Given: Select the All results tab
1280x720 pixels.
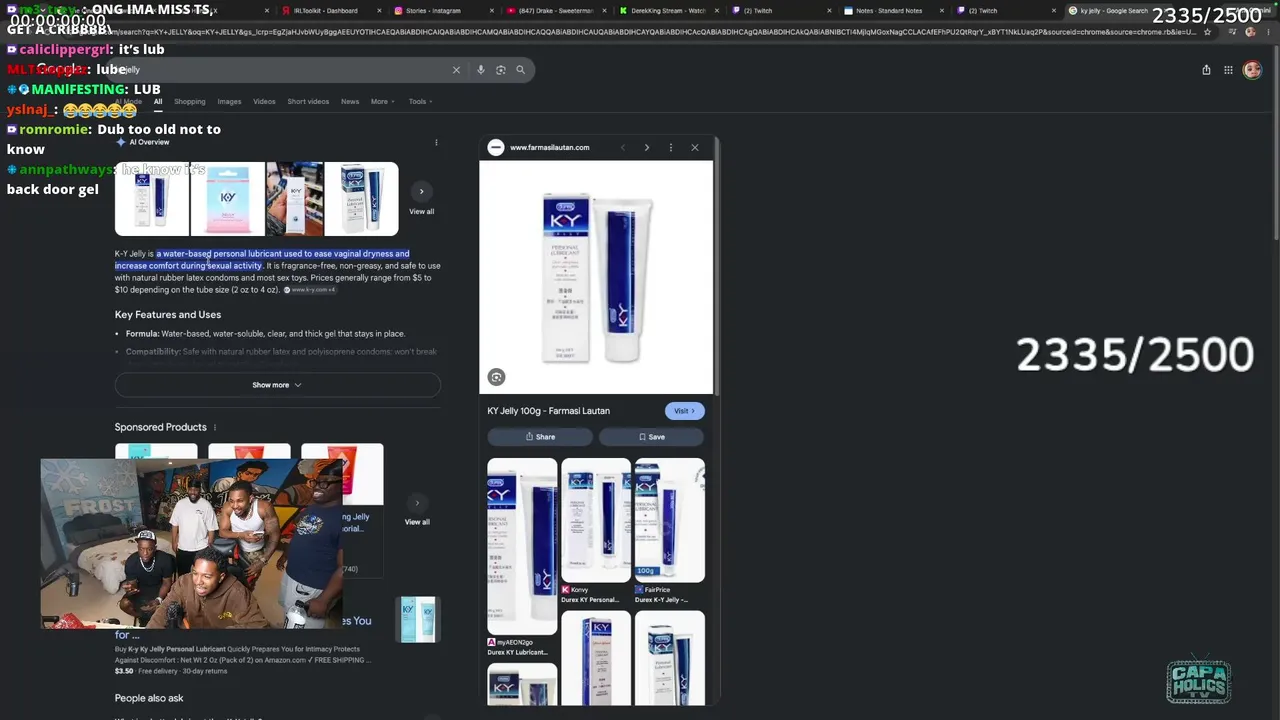Looking at the screenshot, I should (x=158, y=101).
